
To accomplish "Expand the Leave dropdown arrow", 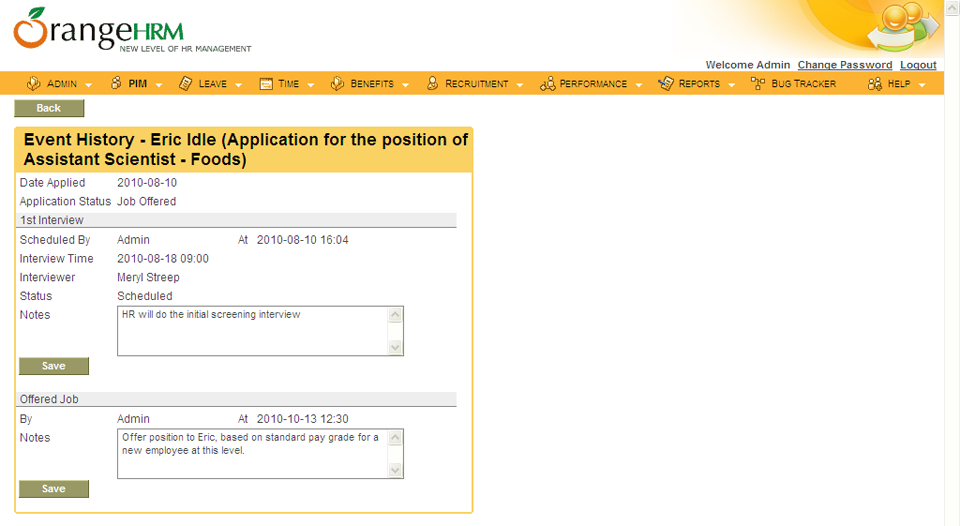I will coord(238,85).
